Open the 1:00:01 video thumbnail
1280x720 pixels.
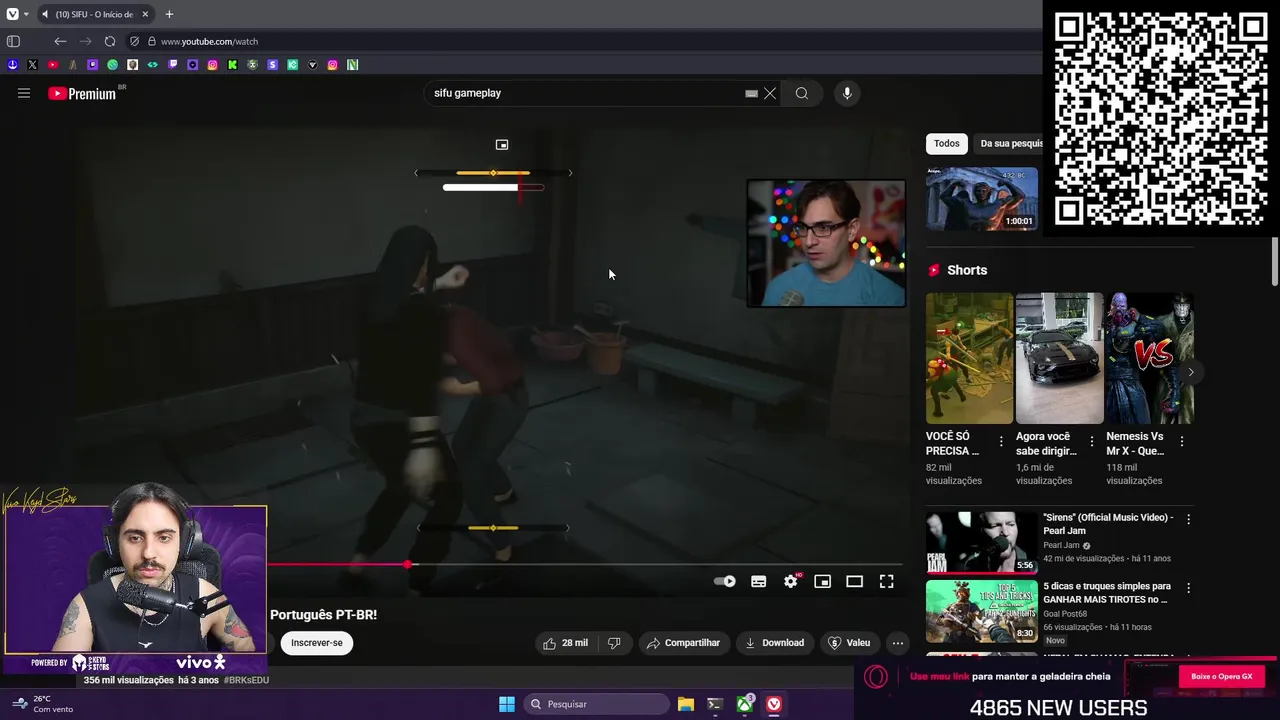[x=982, y=199]
